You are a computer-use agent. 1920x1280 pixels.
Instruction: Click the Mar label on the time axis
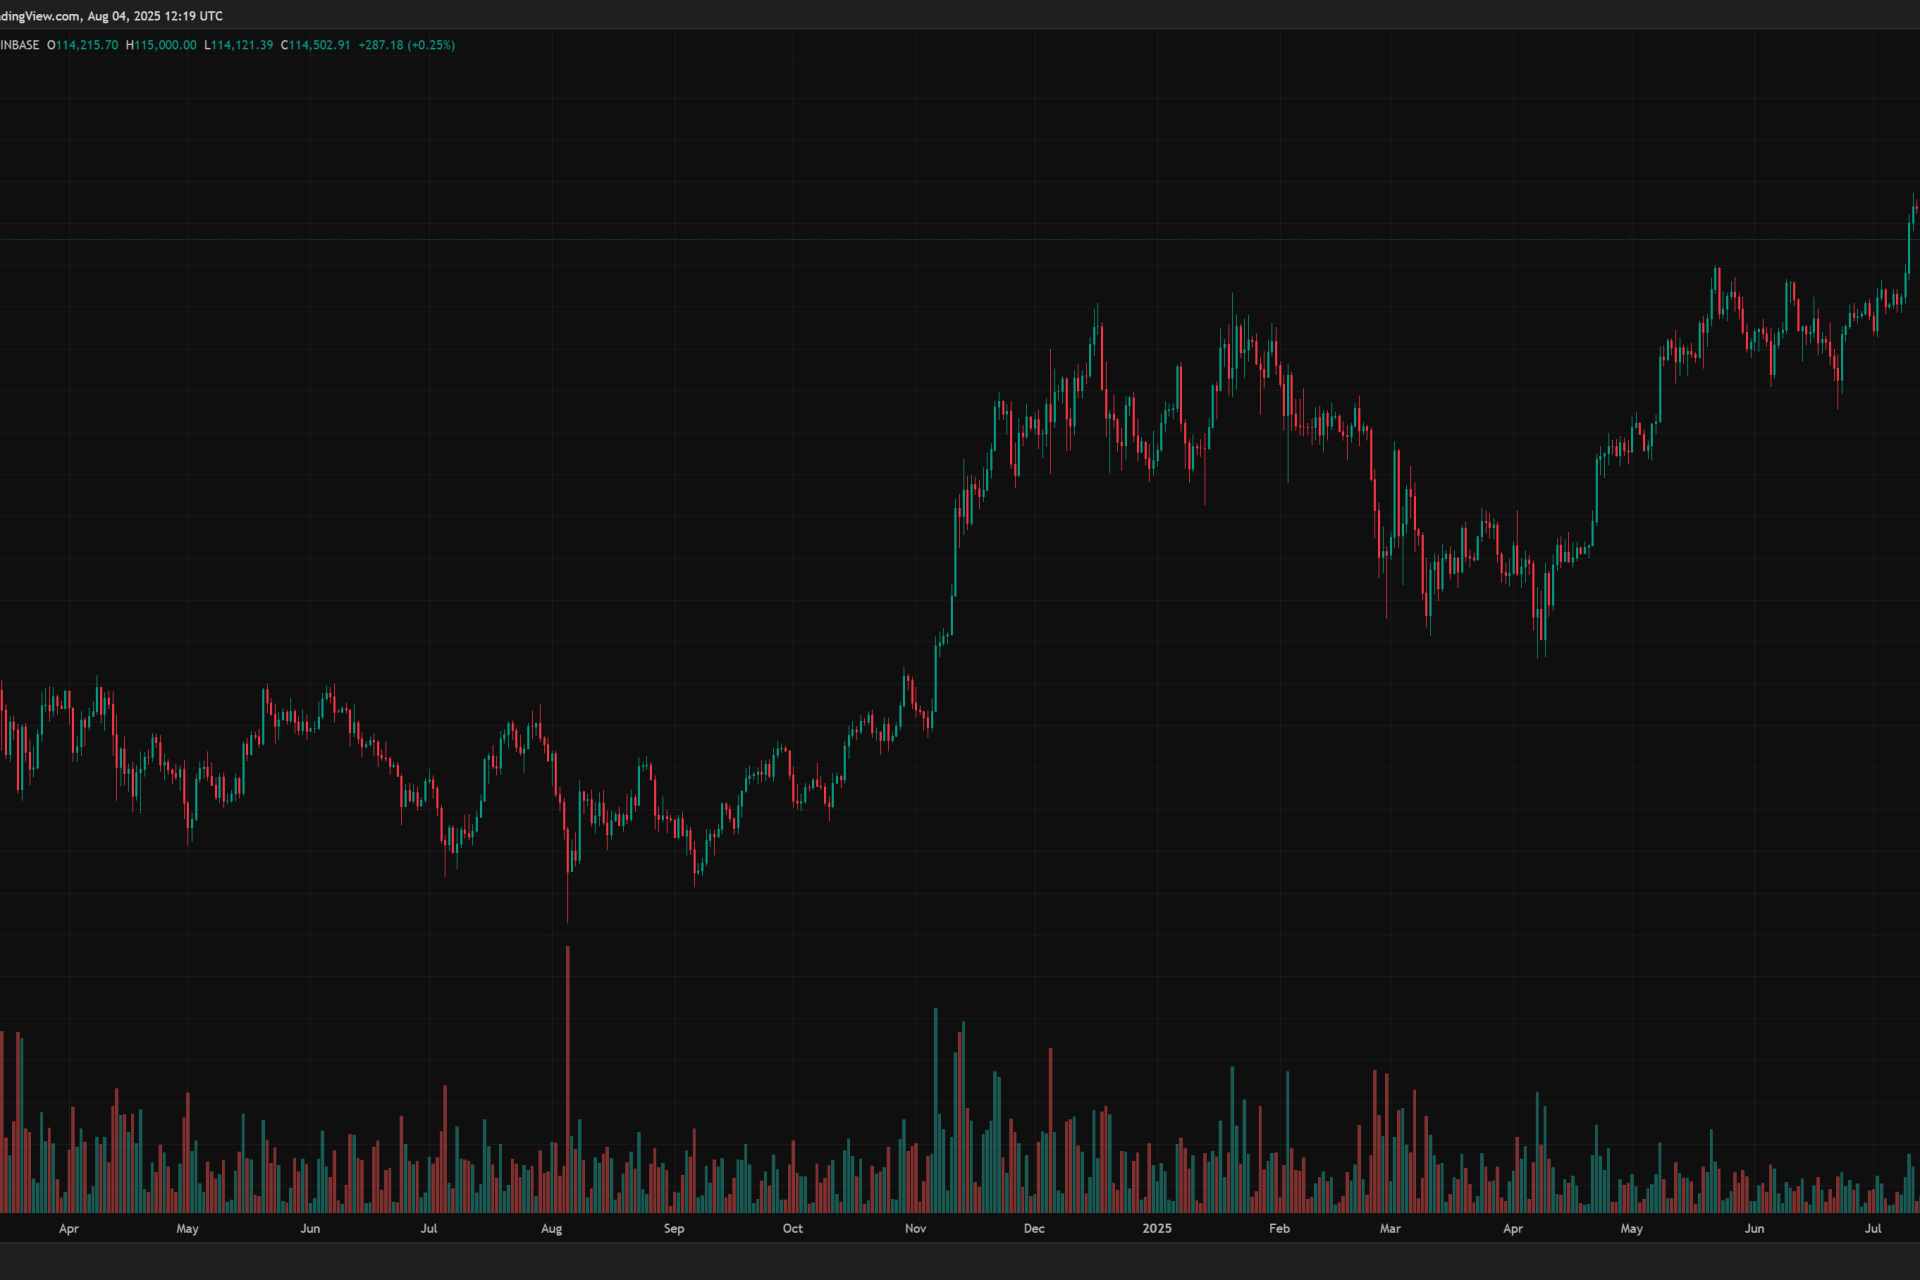click(1390, 1228)
